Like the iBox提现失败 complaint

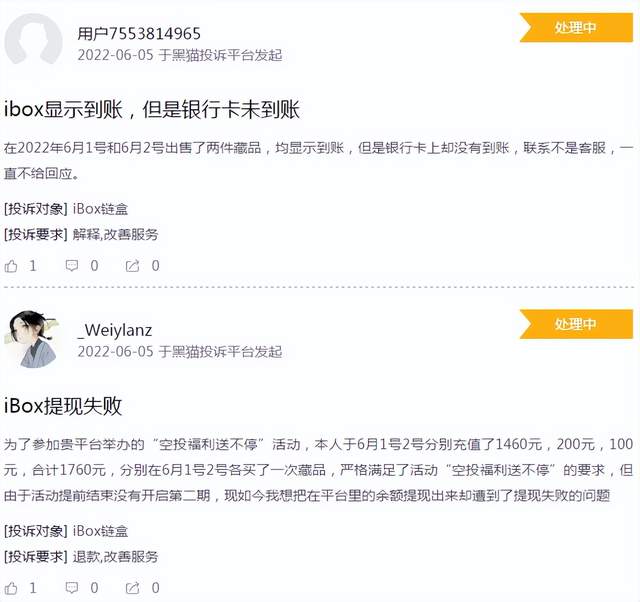point(11,588)
